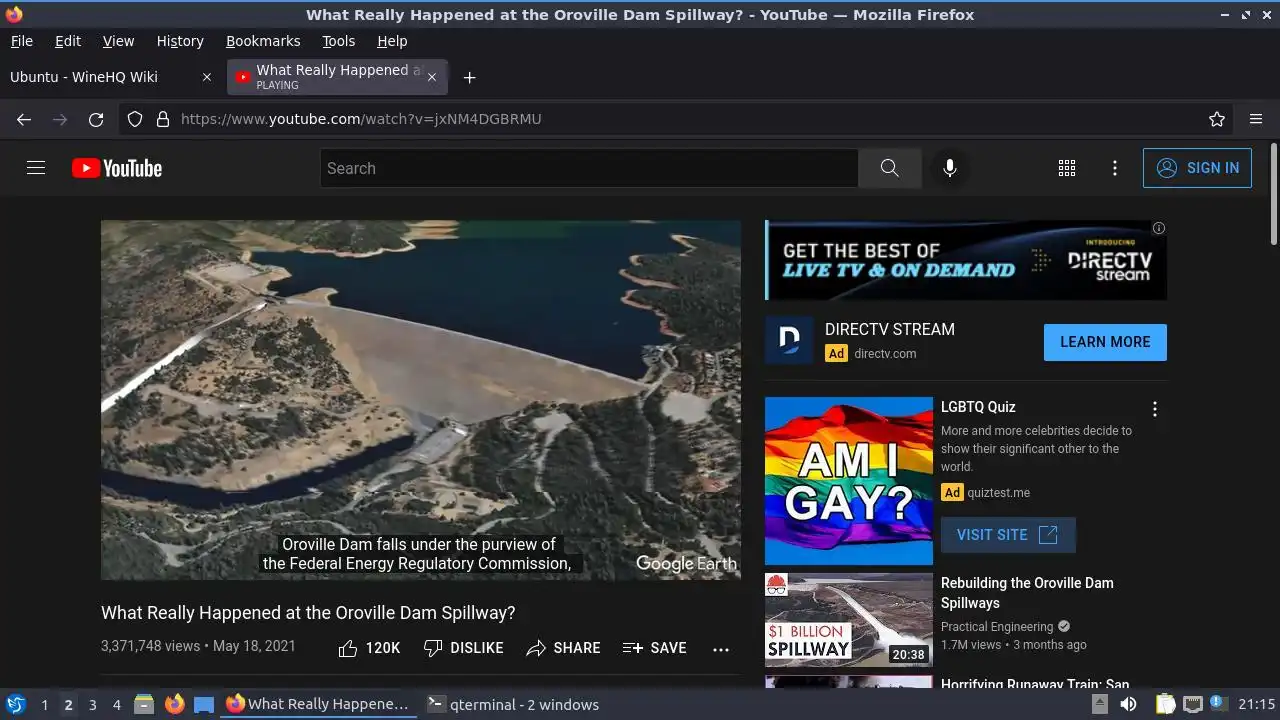Image resolution: width=1280 pixels, height=720 pixels.
Task: Open clipboard manager tray icon
Action: tap(1165, 704)
